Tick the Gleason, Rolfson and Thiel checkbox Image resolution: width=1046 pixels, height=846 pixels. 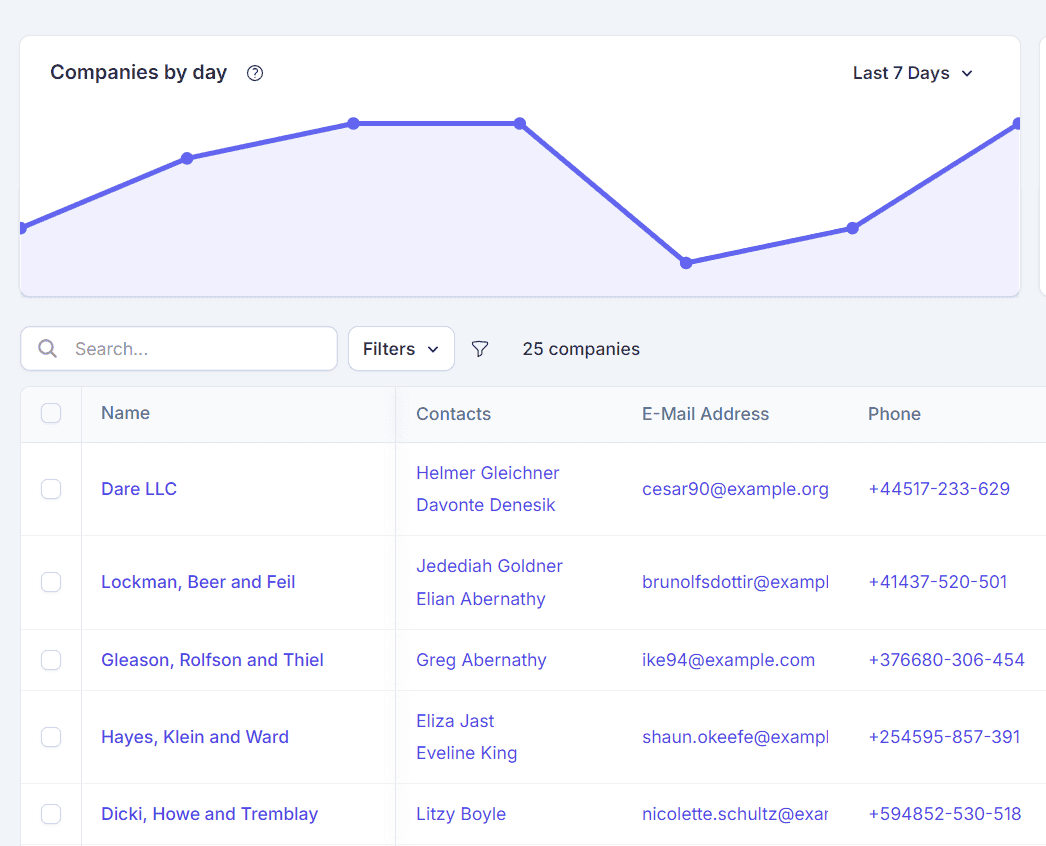[x=51, y=660]
